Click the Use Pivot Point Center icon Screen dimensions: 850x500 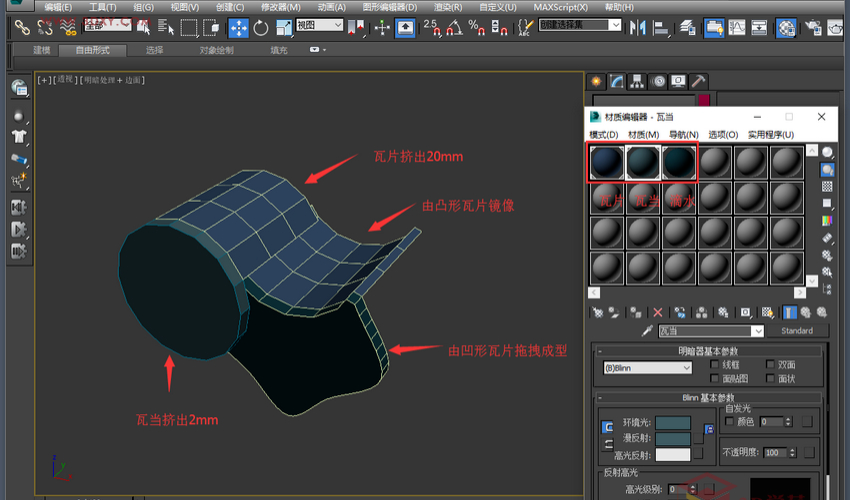coord(356,27)
